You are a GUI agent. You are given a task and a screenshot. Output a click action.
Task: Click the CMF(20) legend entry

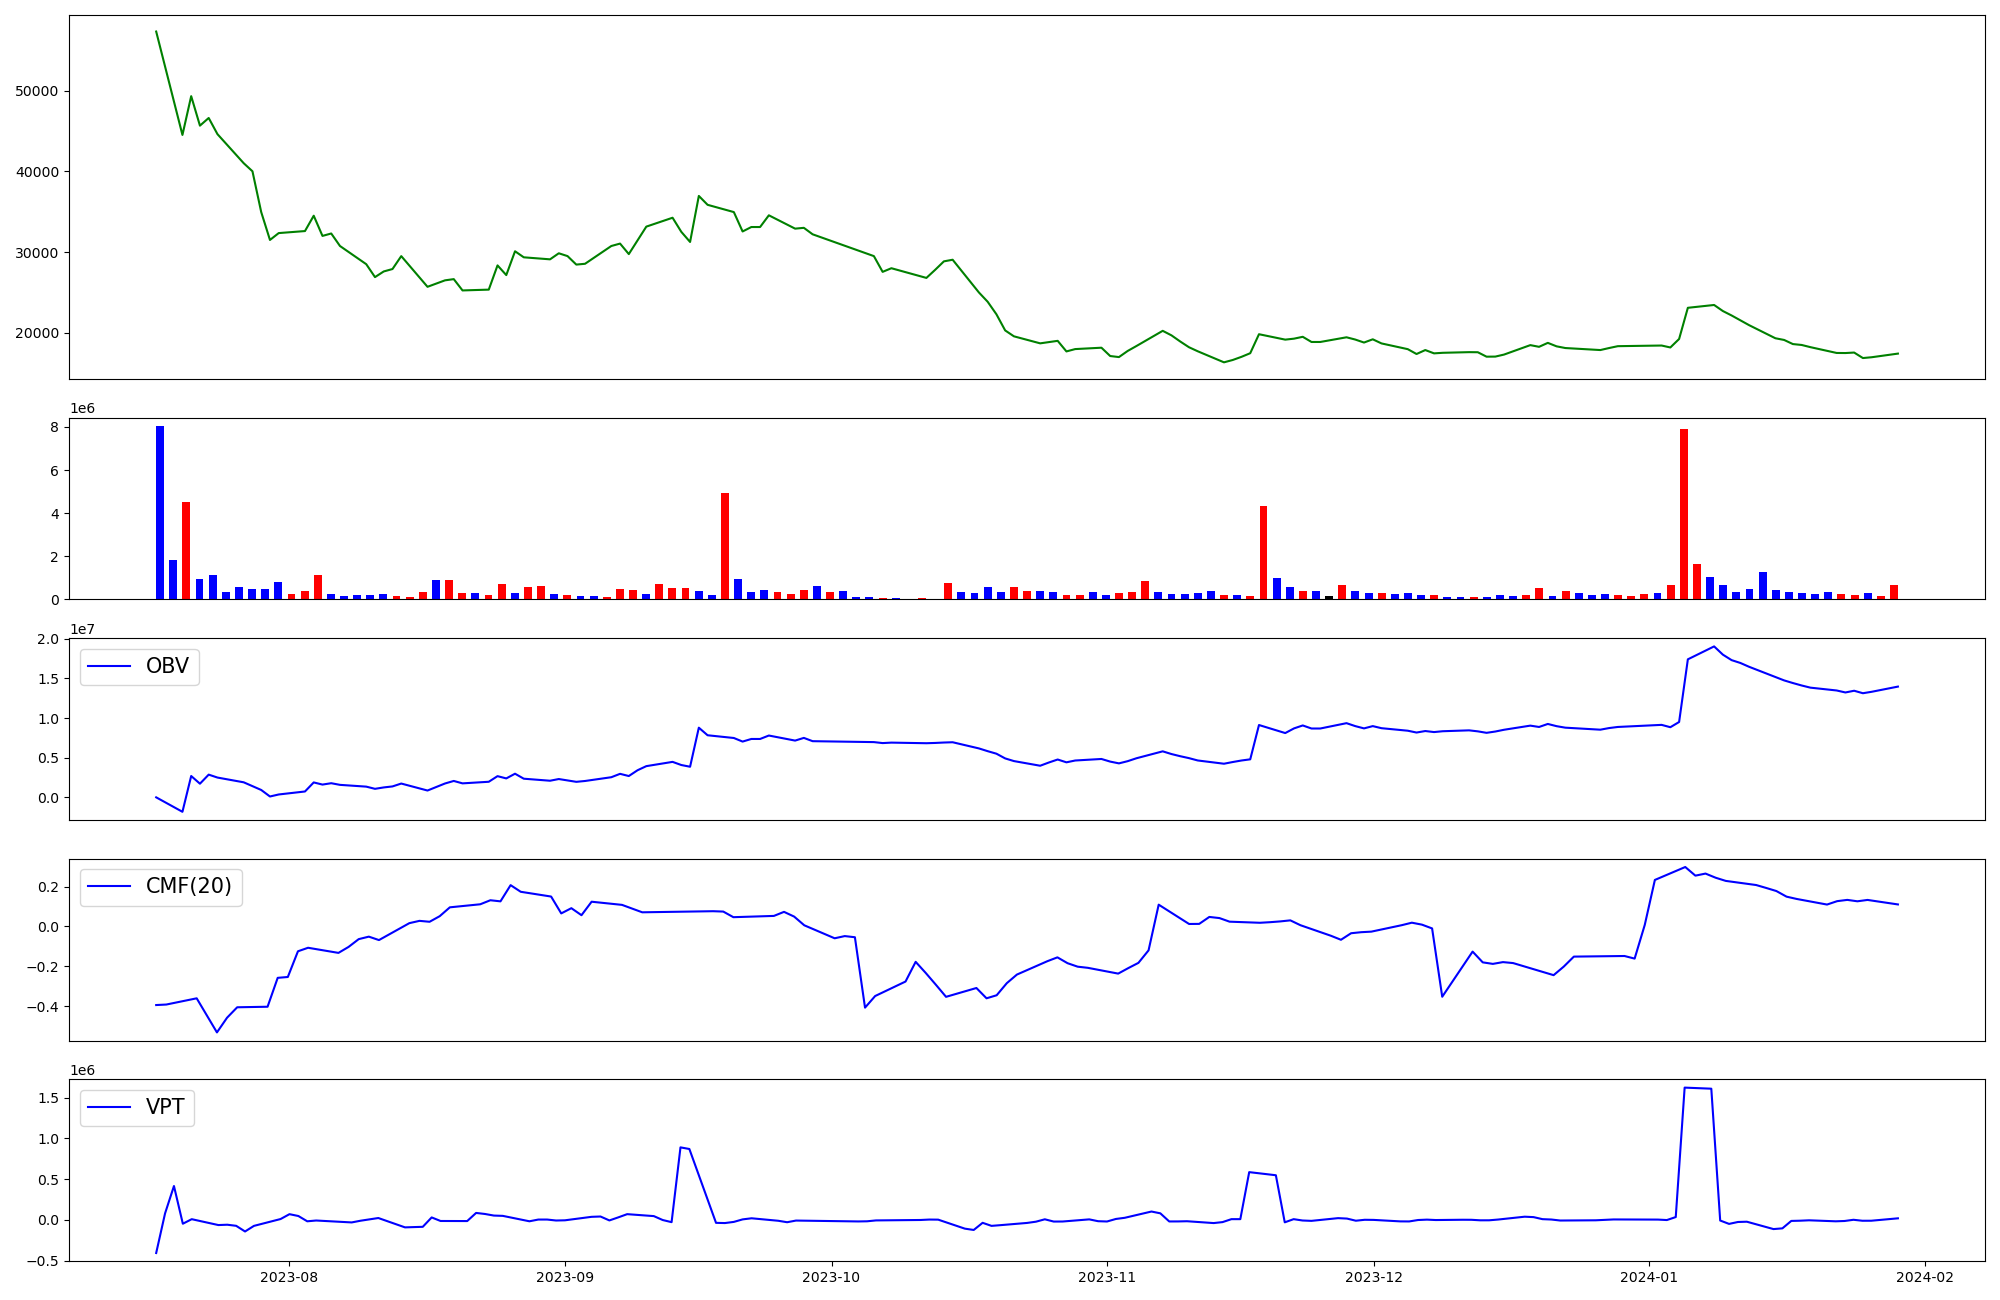(x=188, y=887)
